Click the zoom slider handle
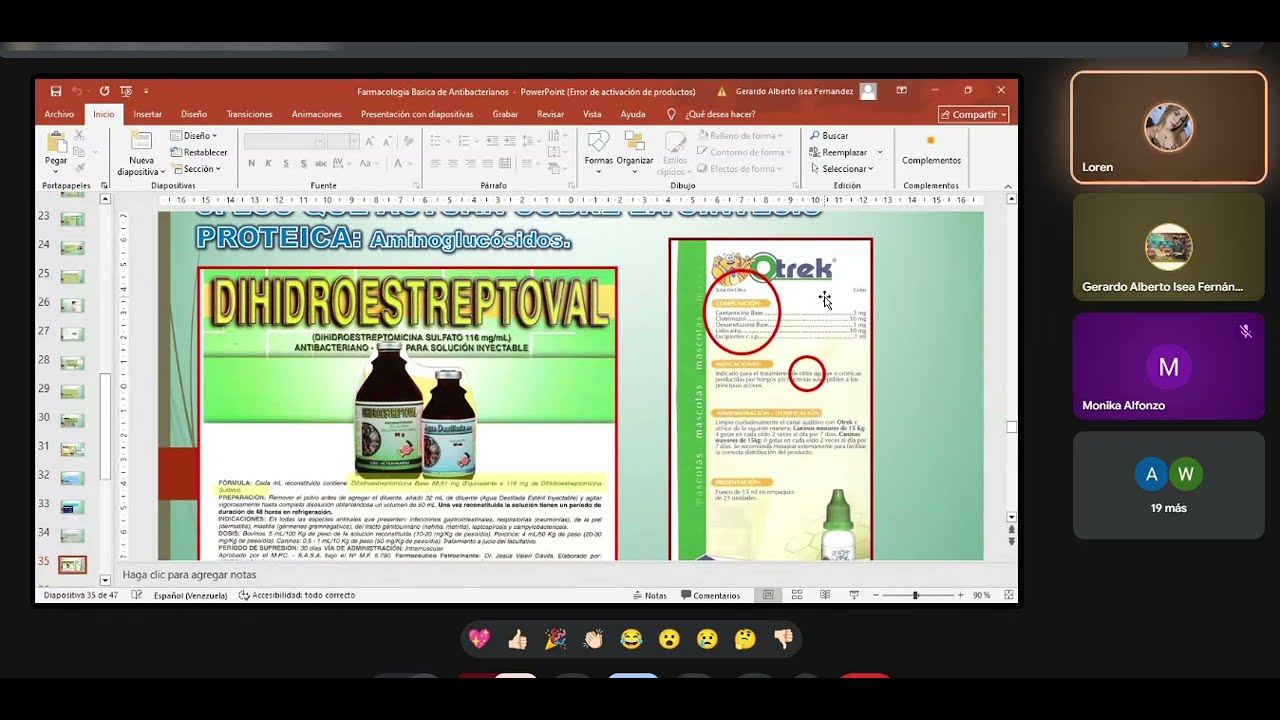The image size is (1280, 720). [x=914, y=595]
